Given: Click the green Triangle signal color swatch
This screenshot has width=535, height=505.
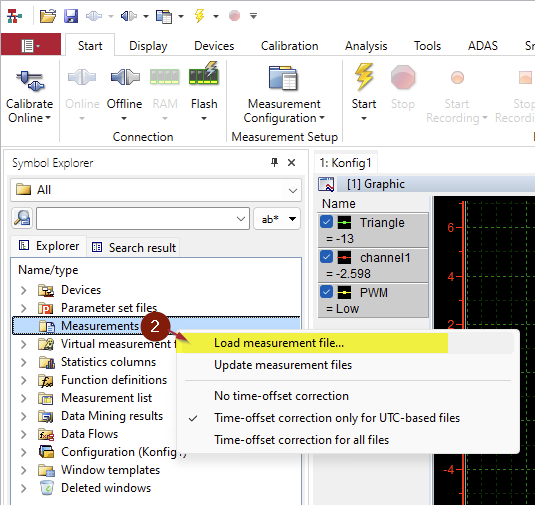Looking at the screenshot, I should click(x=344, y=222).
